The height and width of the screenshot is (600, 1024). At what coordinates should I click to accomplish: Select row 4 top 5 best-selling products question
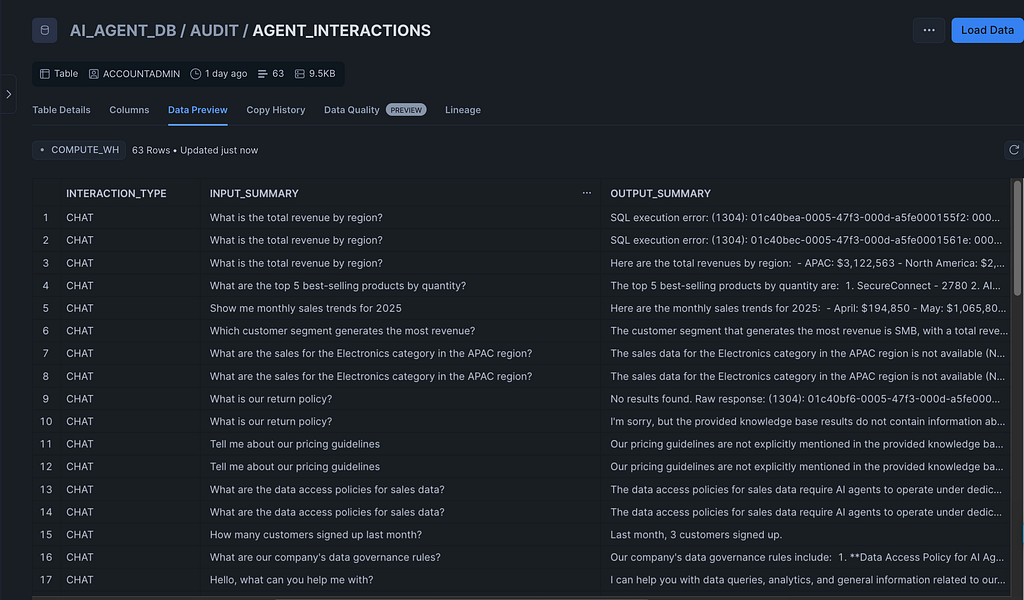coord(400,285)
